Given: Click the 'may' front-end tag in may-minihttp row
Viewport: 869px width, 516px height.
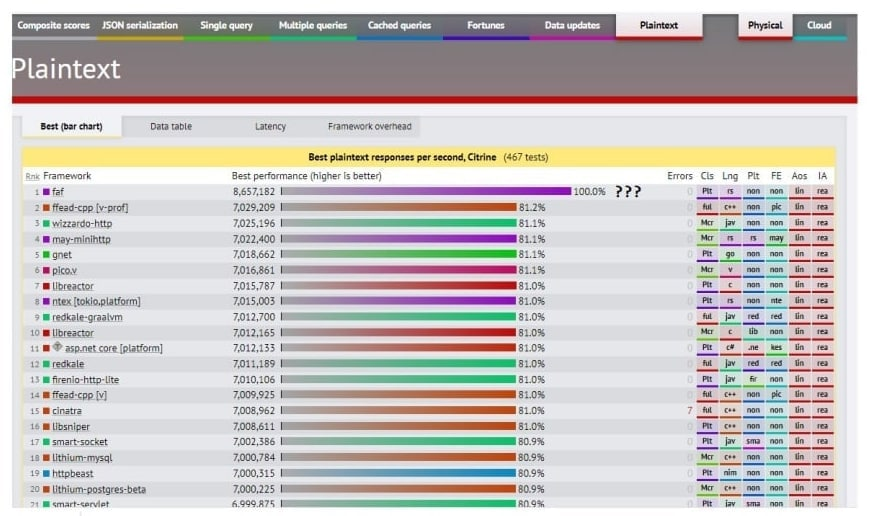Looking at the screenshot, I should [776, 238].
